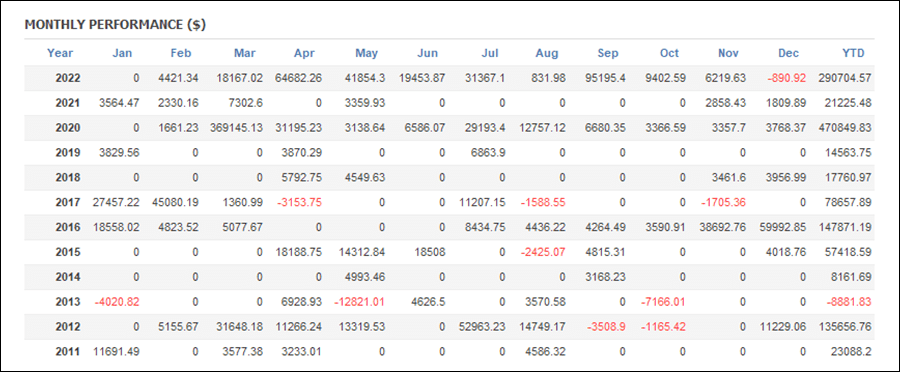Click the Monthly Performance ($) heading
Image resolution: width=900 pixels, height=372 pixels.
(115, 25)
